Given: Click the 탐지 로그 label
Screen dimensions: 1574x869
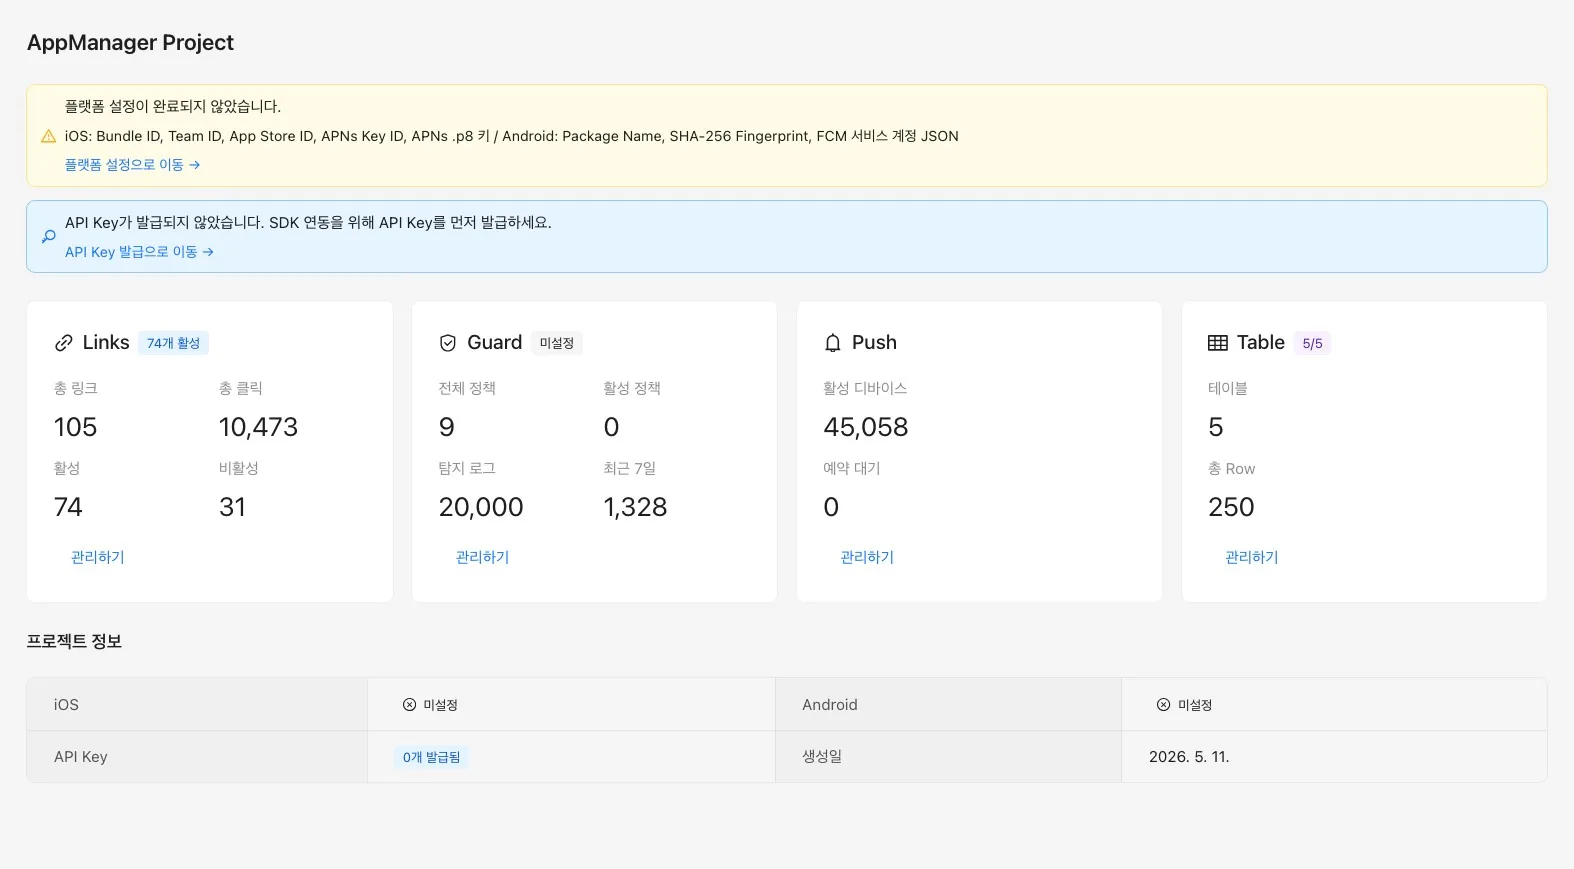Looking at the screenshot, I should tap(467, 468).
